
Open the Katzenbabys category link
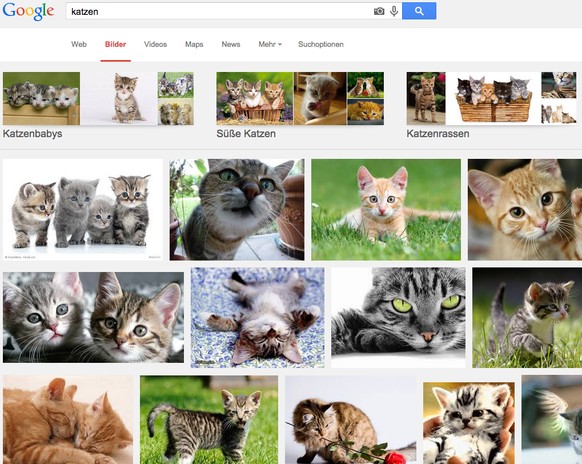click(32, 134)
